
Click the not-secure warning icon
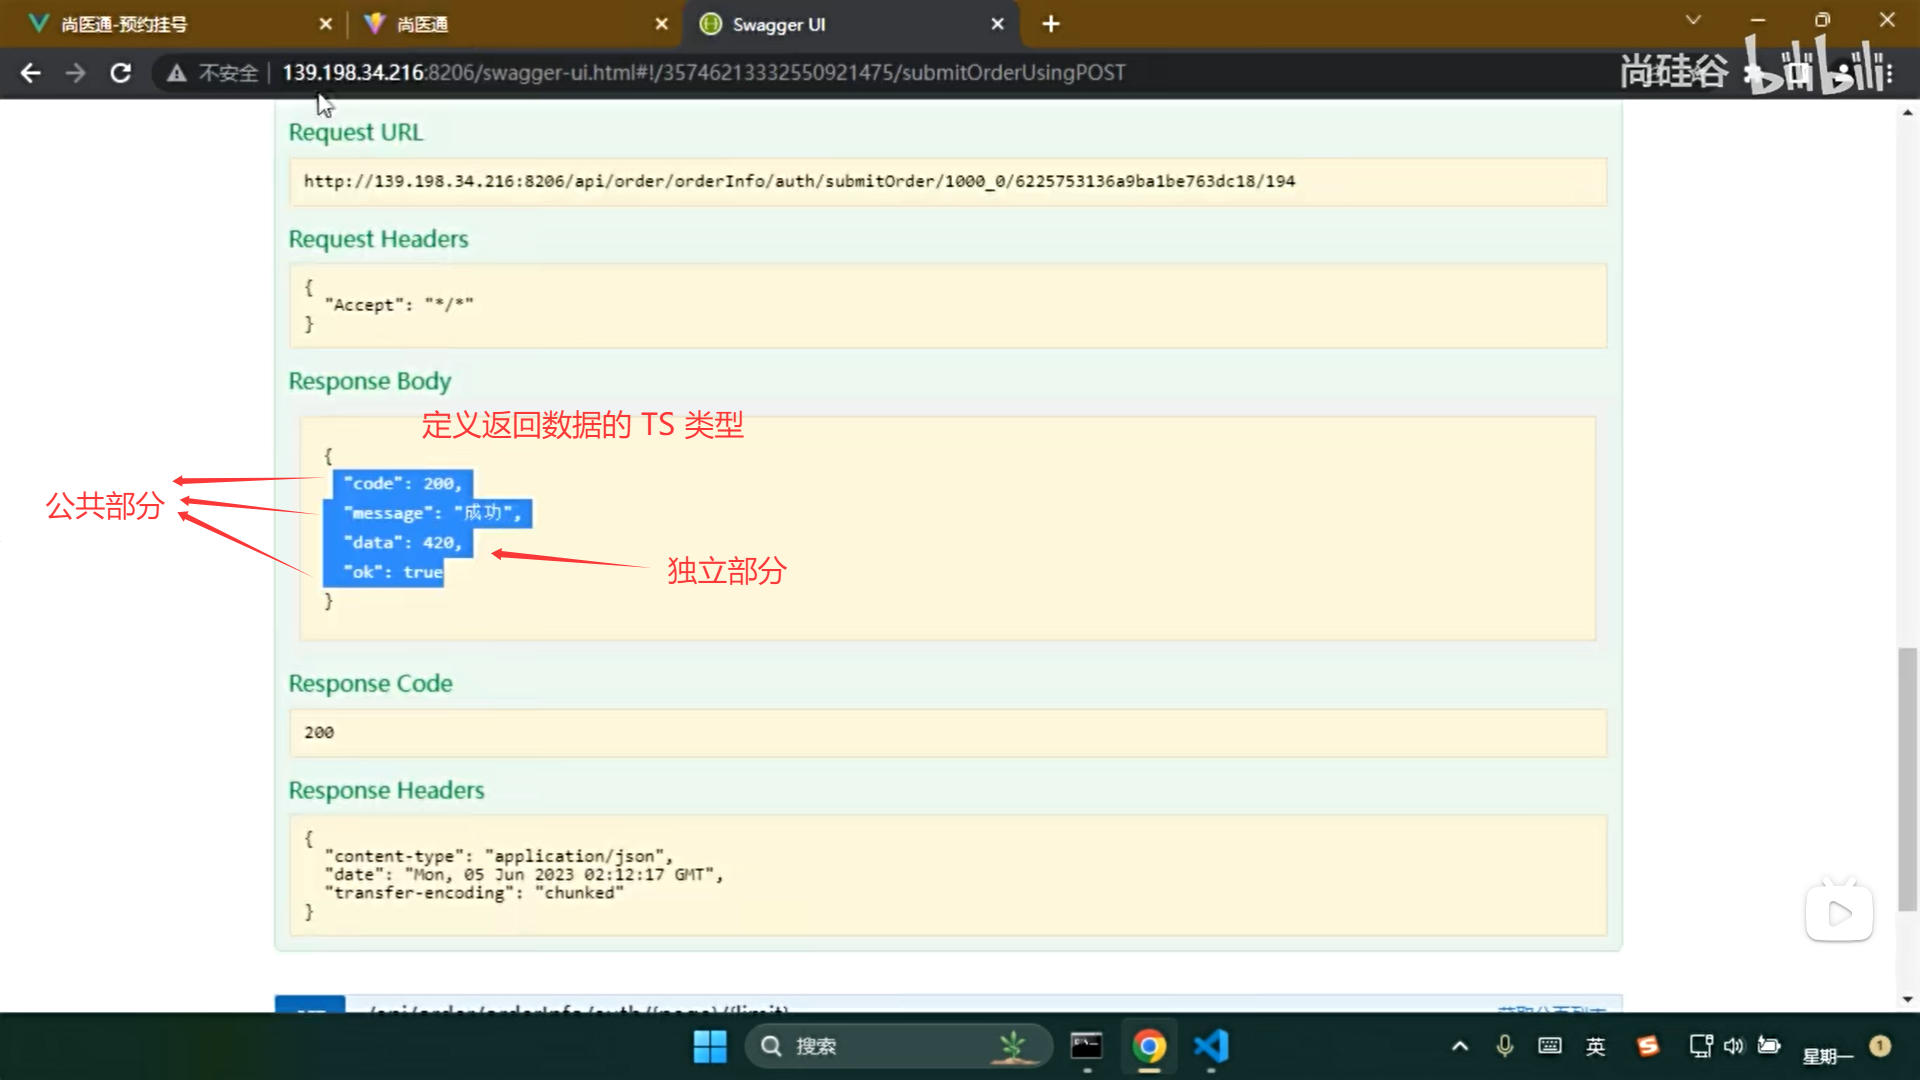point(177,73)
